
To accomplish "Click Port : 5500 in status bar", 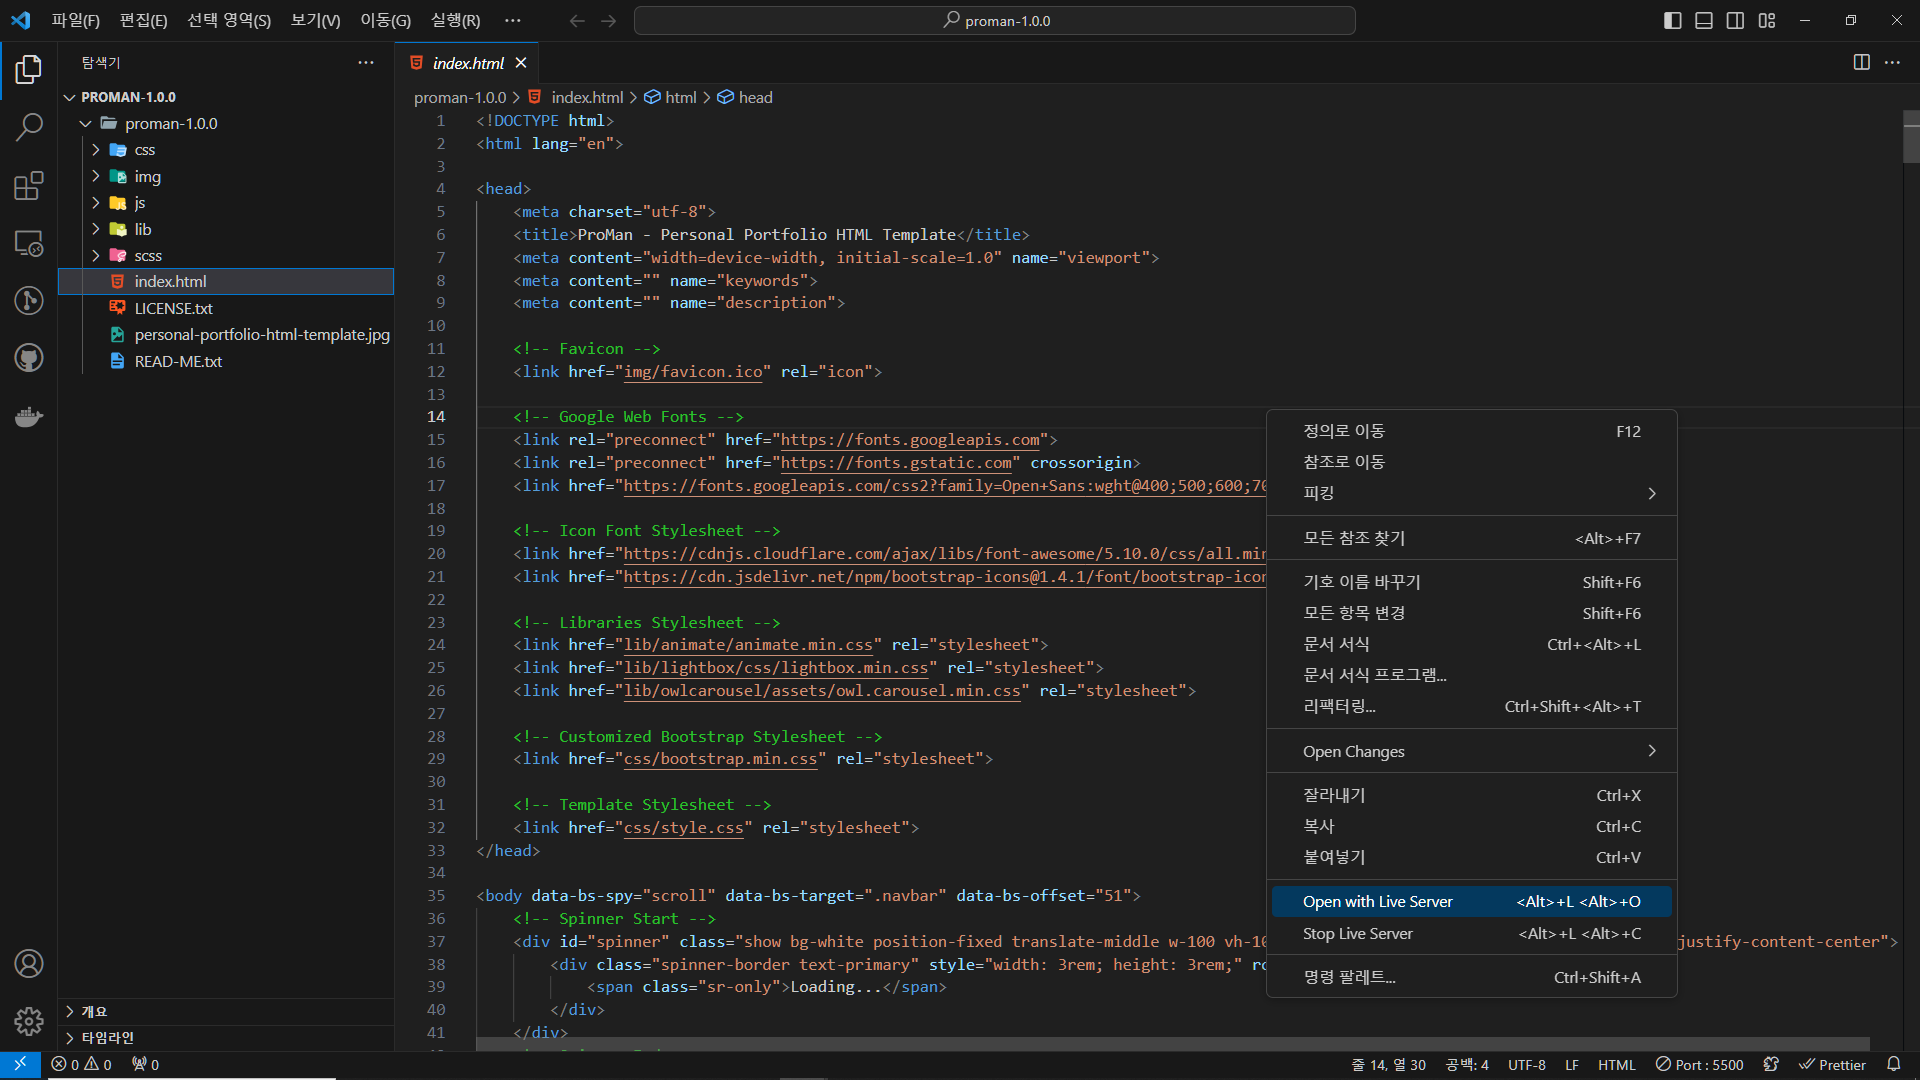I will [1699, 1065].
